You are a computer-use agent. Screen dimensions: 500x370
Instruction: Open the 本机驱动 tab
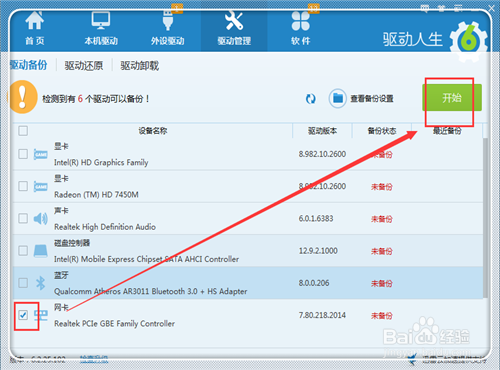(x=101, y=29)
